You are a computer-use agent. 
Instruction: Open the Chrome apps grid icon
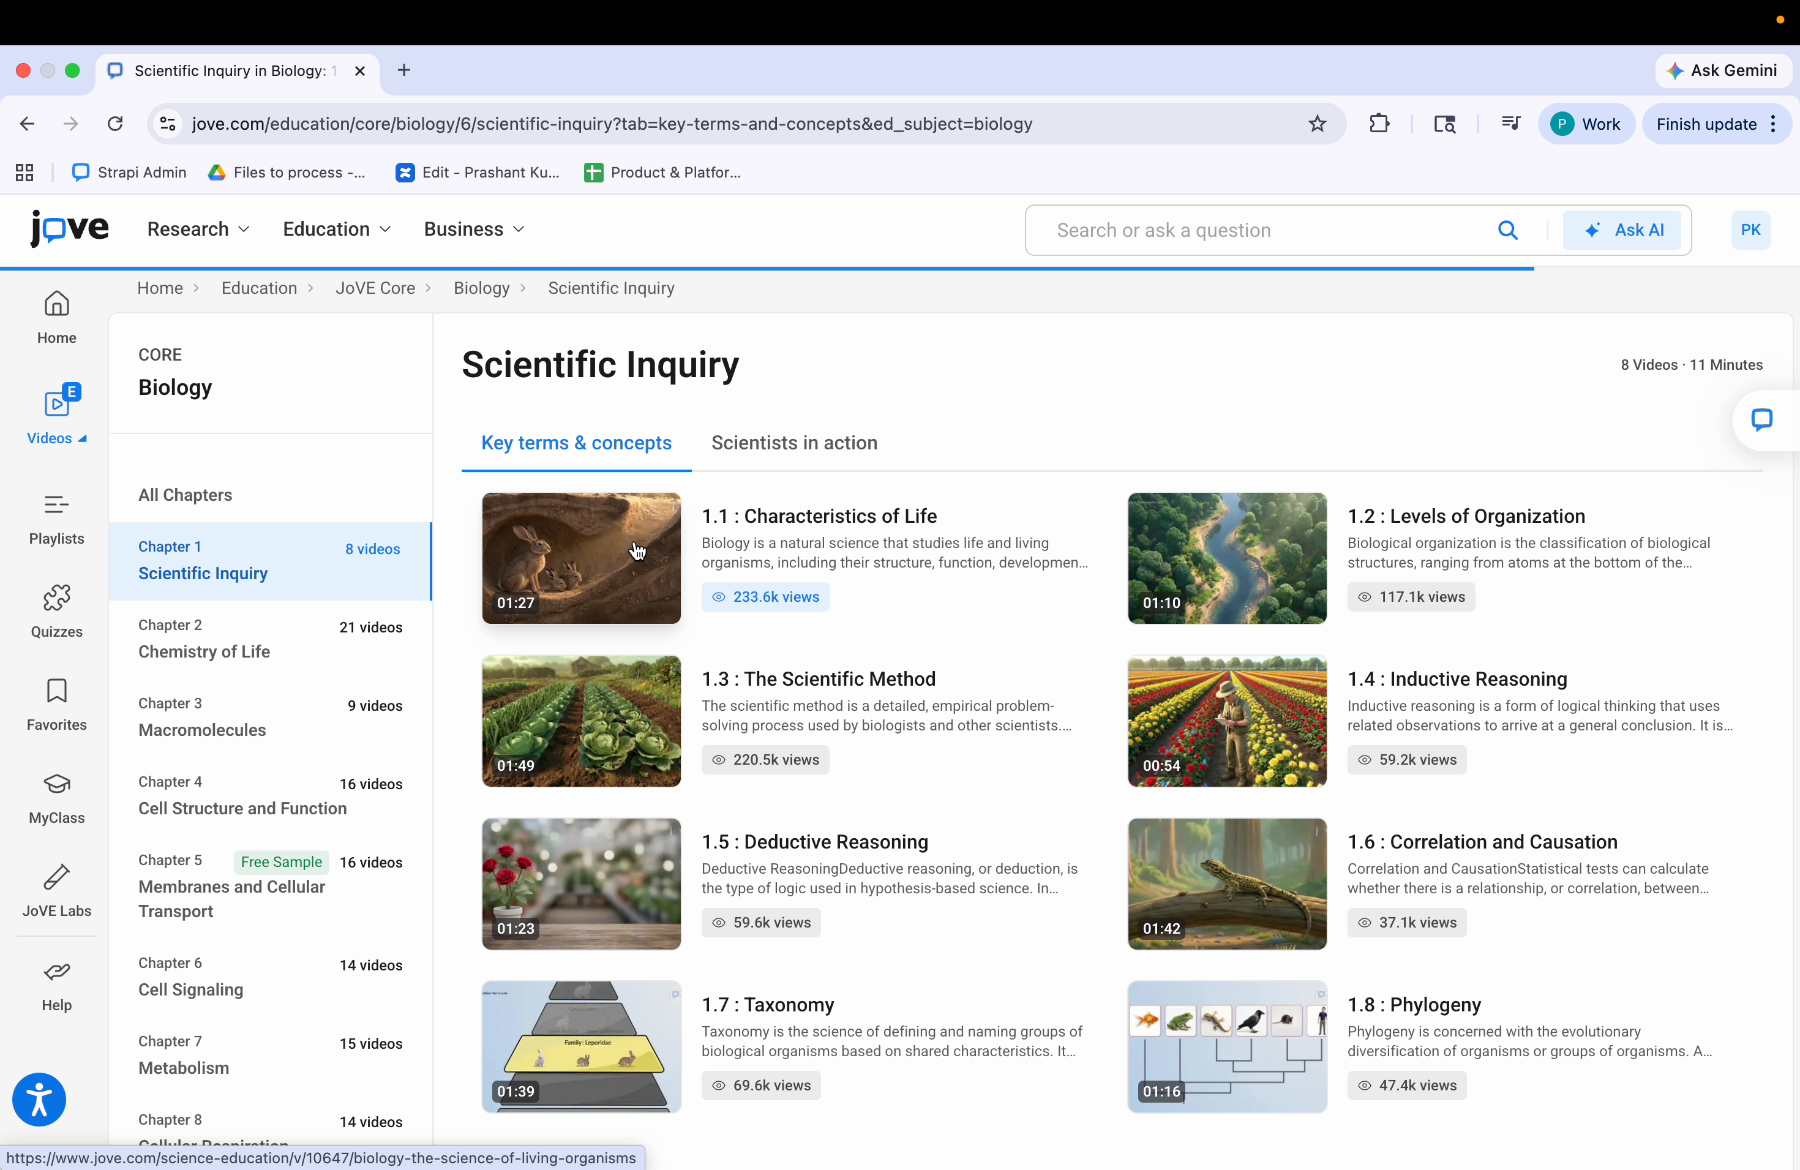tap(25, 172)
